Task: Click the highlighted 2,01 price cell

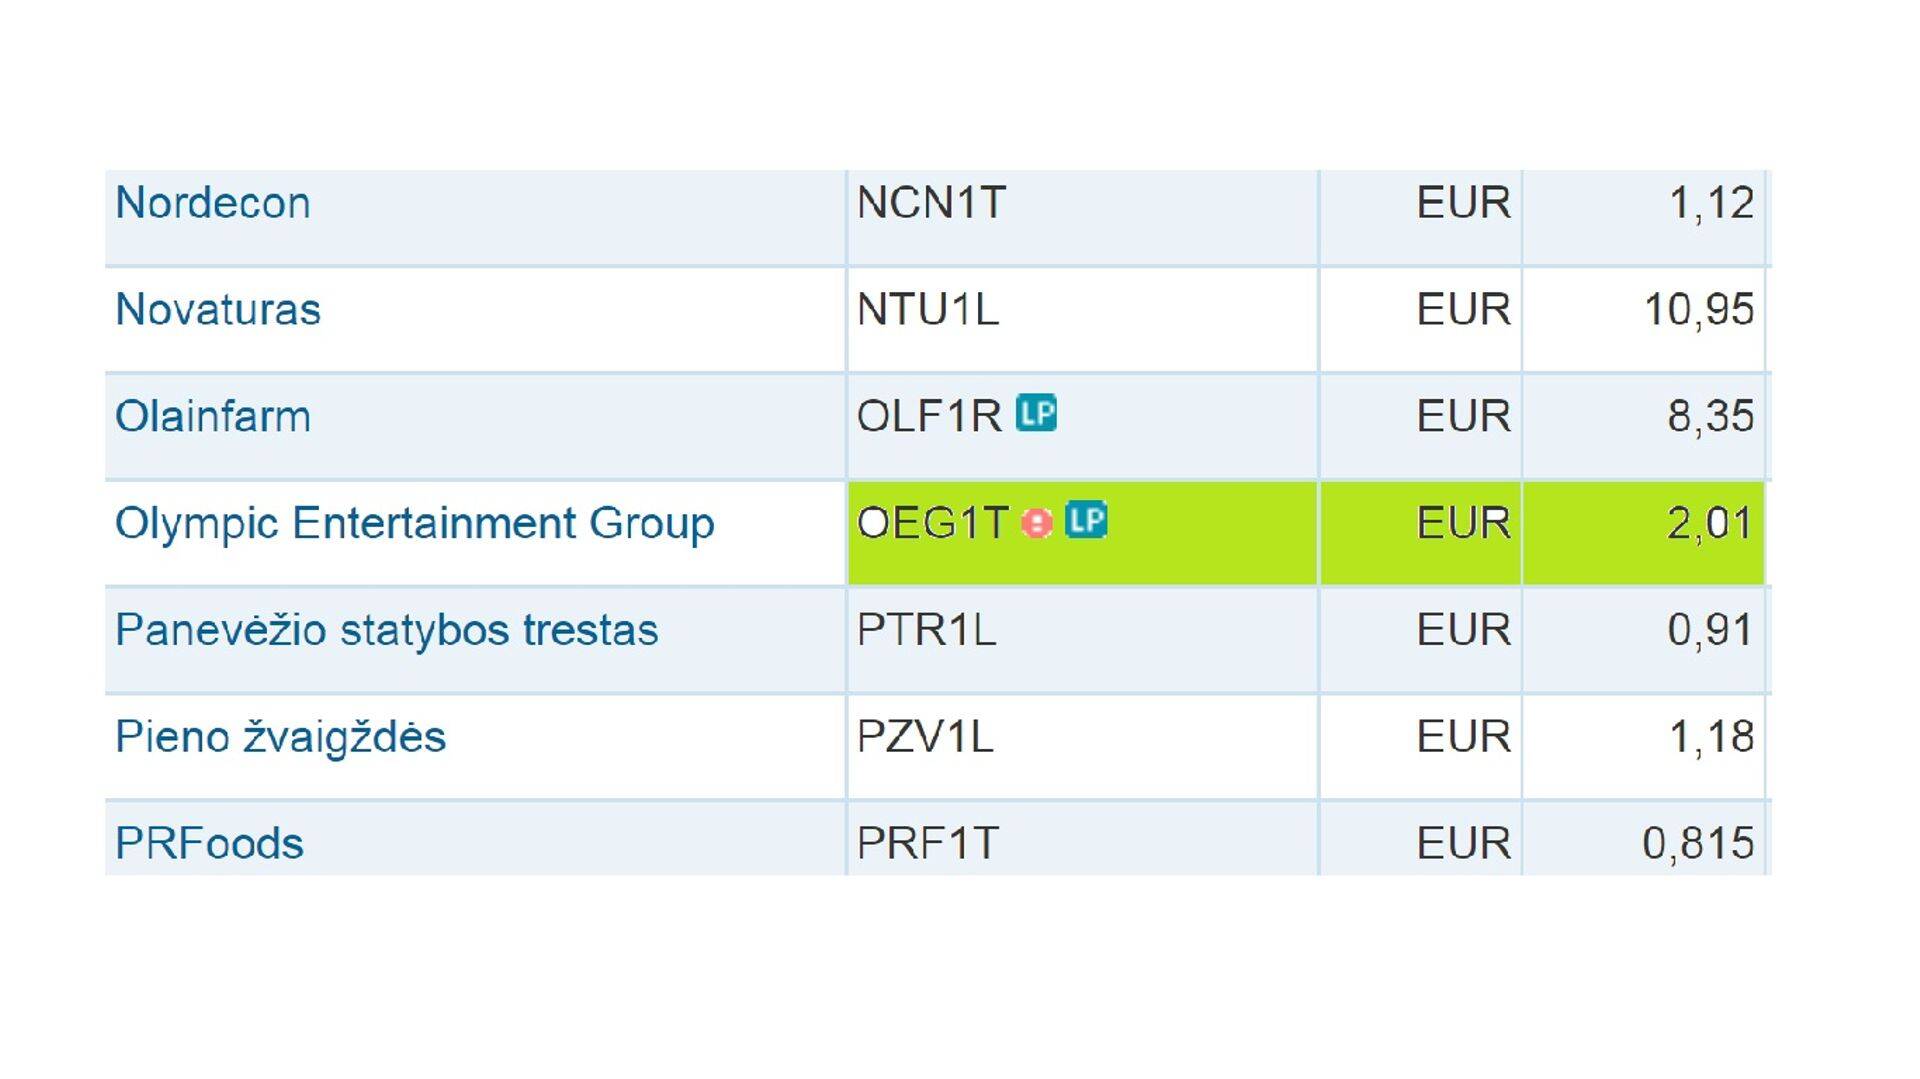Action: point(1709,523)
